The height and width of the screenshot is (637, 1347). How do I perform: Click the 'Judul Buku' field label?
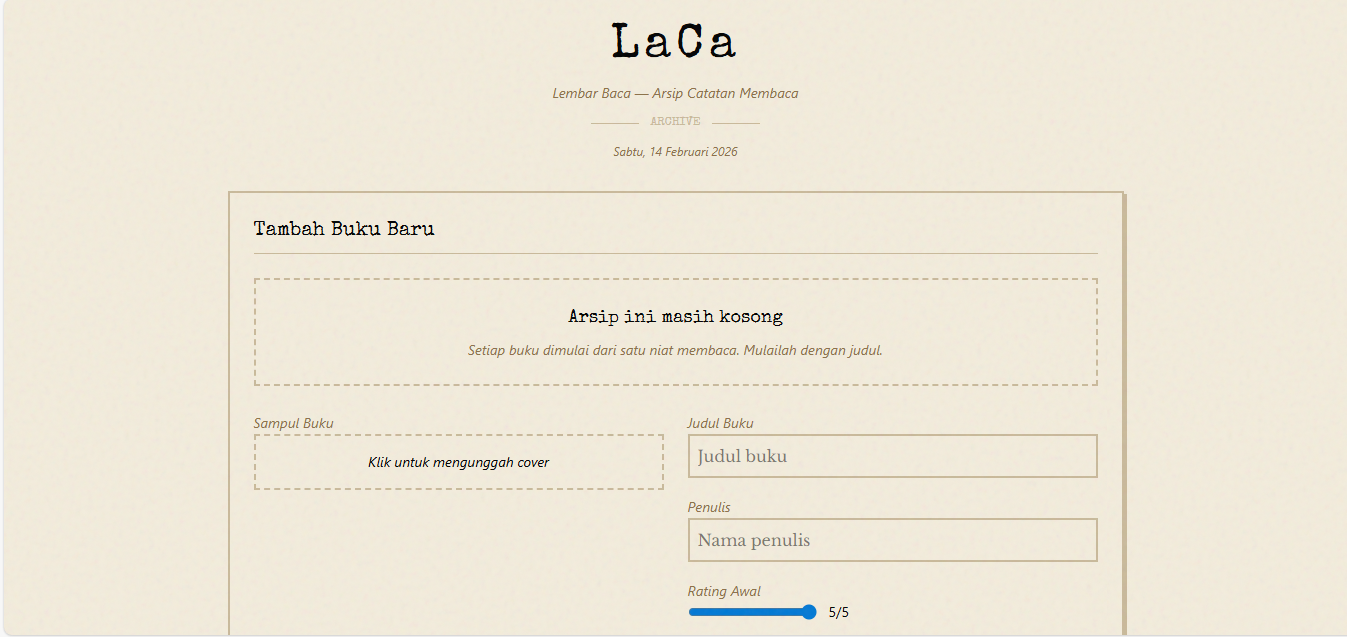pyautogui.click(x=720, y=423)
